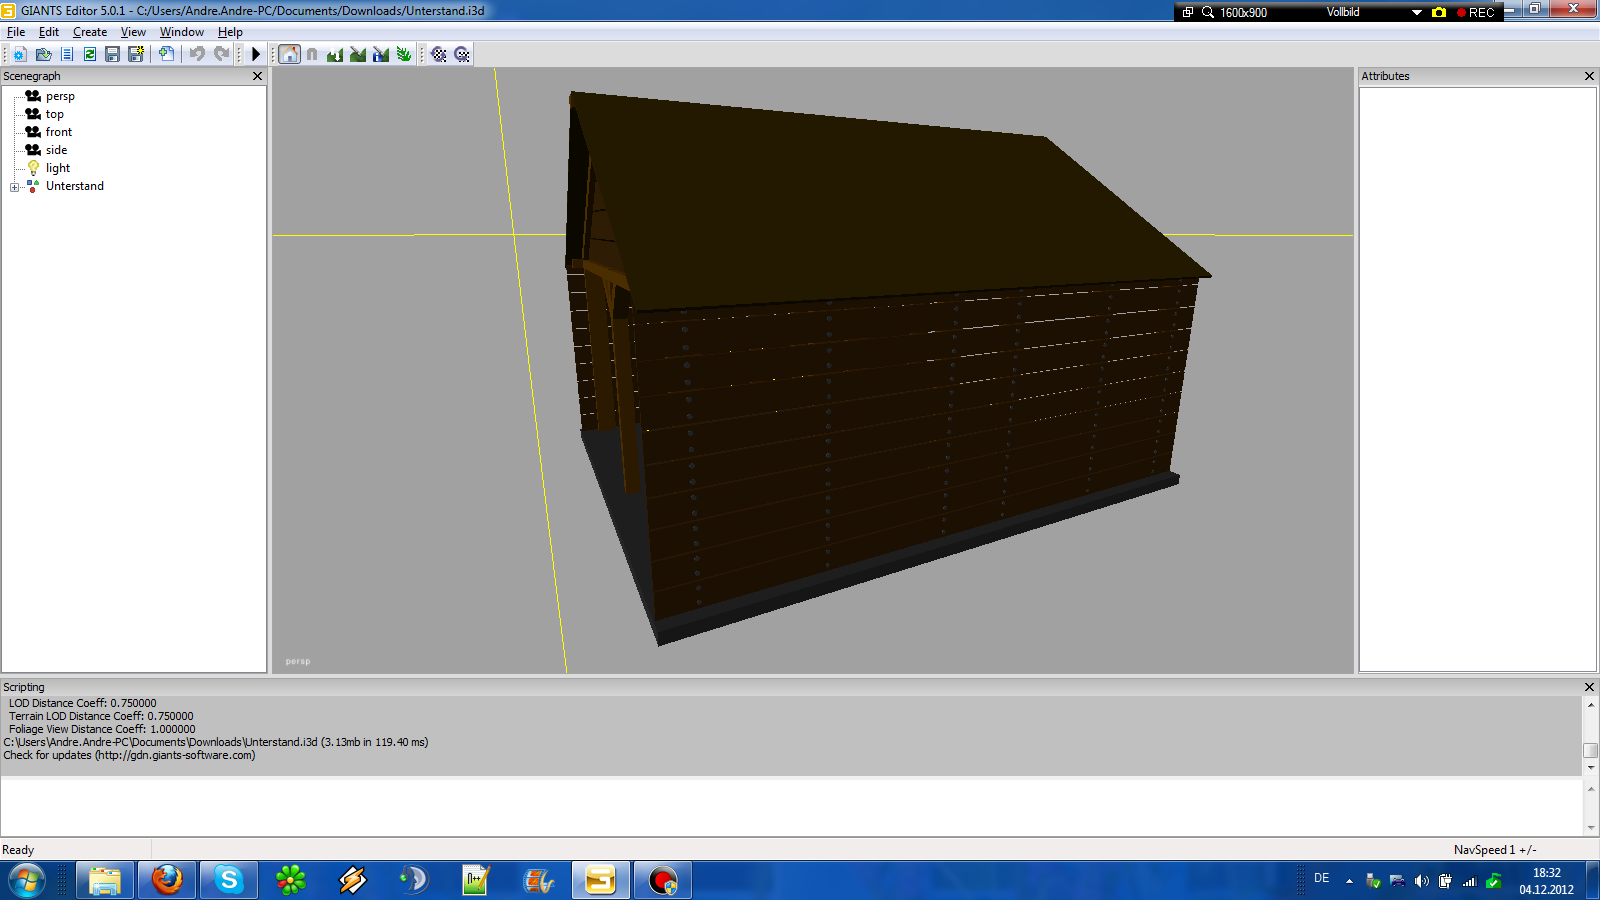Click the 'LOD Distance Coeff: 0.750000' log line

(x=82, y=703)
